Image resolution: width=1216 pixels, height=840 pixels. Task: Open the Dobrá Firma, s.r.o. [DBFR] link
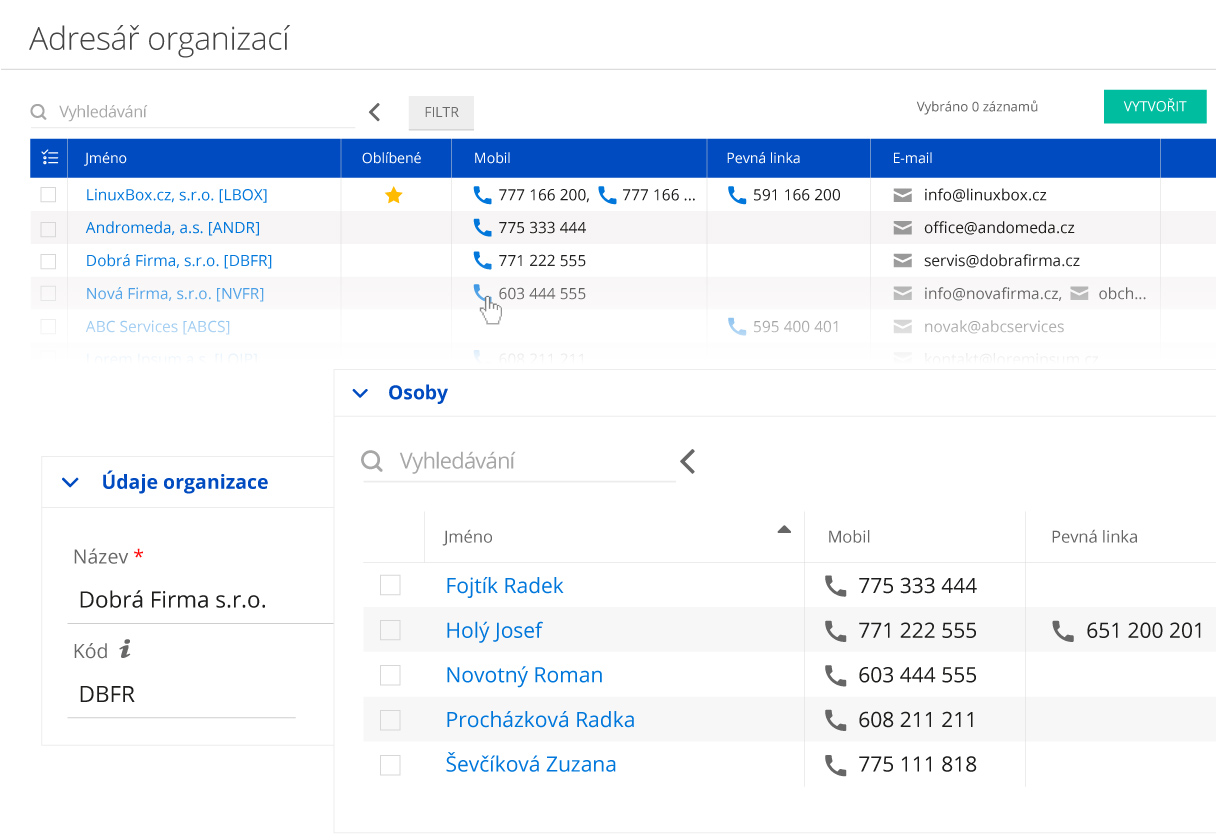pyautogui.click(x=179, y=261)
